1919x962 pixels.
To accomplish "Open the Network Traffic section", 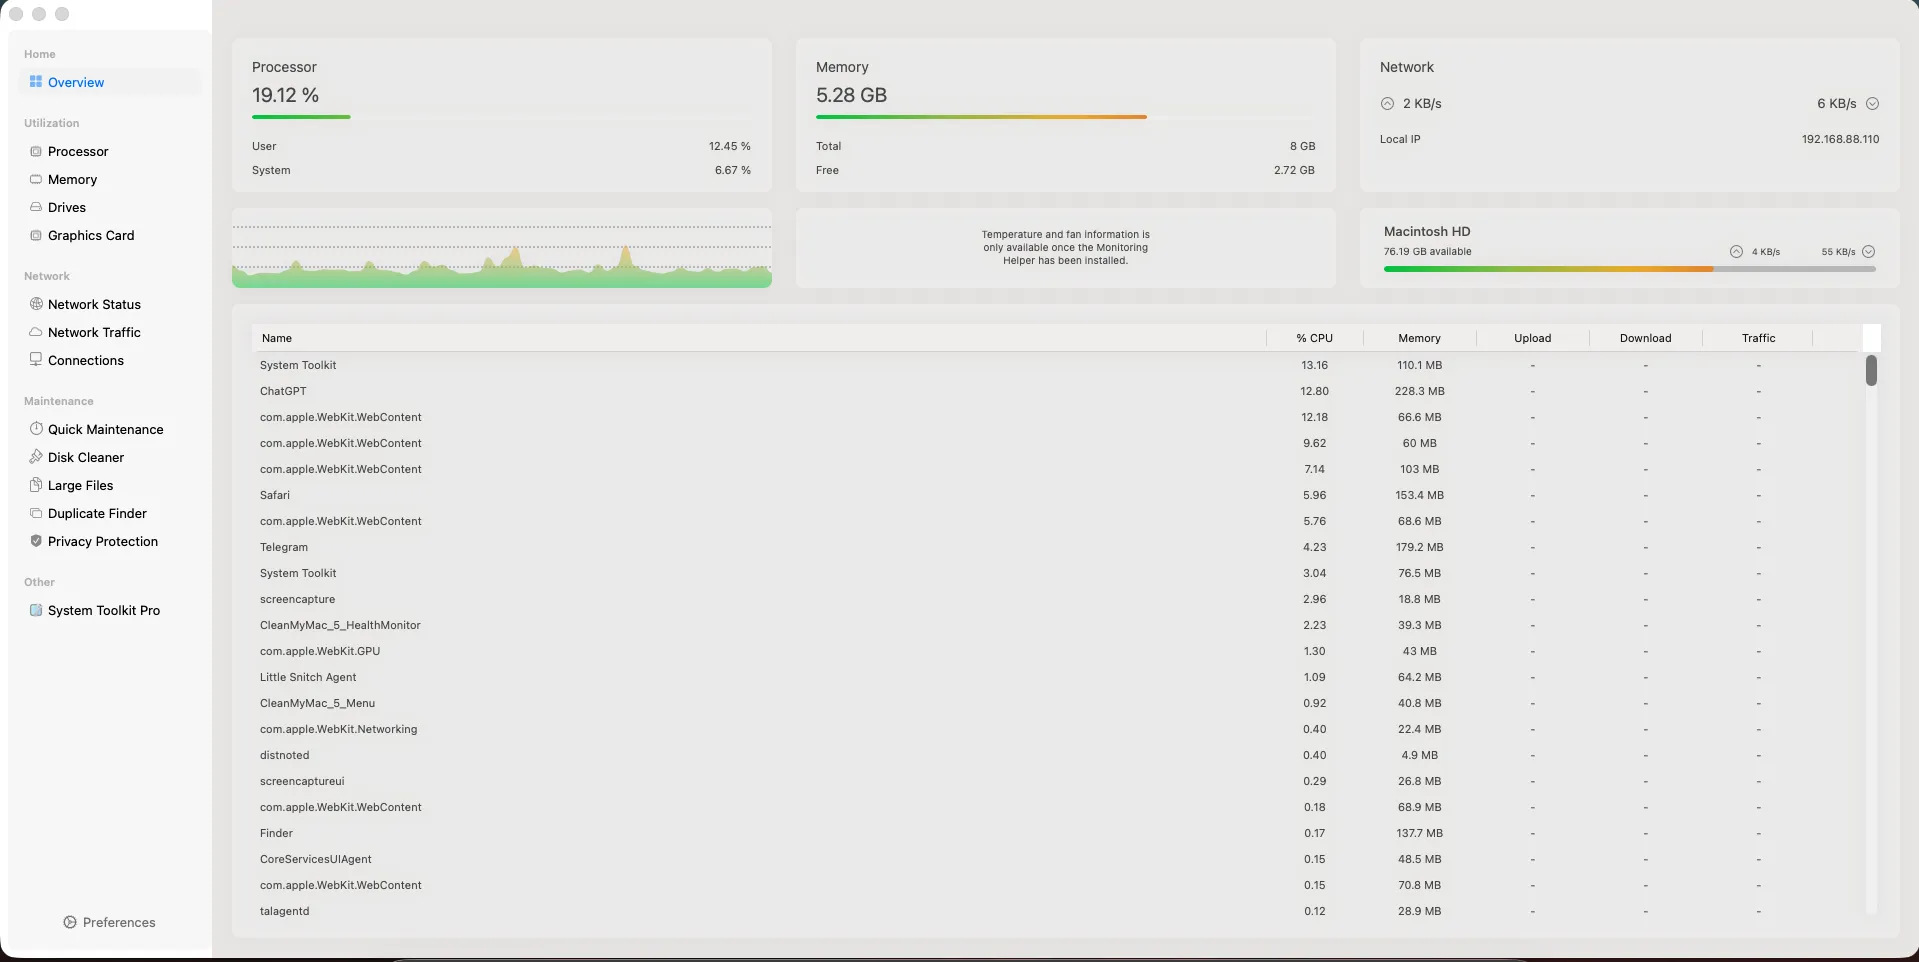I will 94,333.
